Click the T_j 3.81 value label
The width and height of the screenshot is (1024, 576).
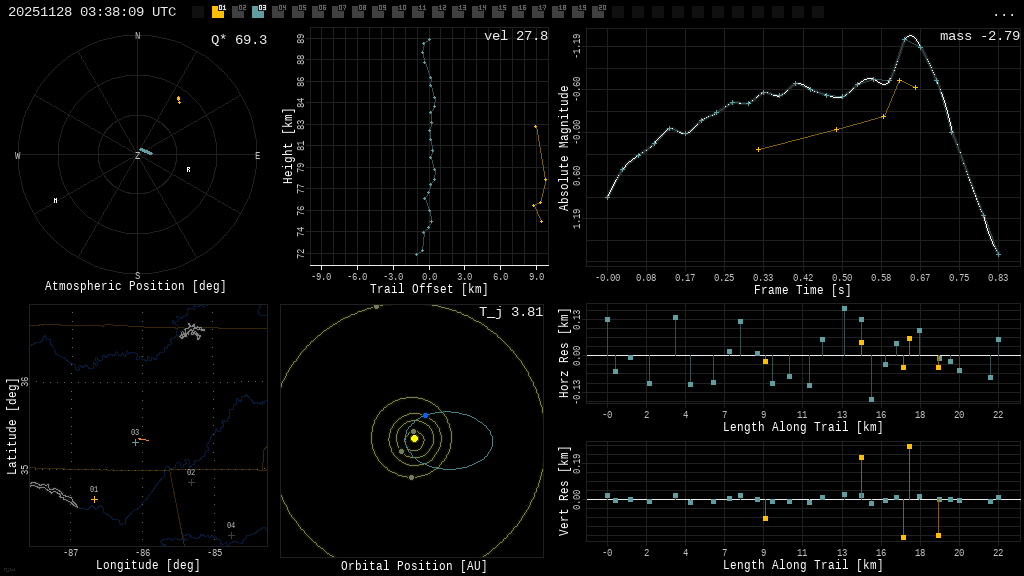(x=510, y=313)
